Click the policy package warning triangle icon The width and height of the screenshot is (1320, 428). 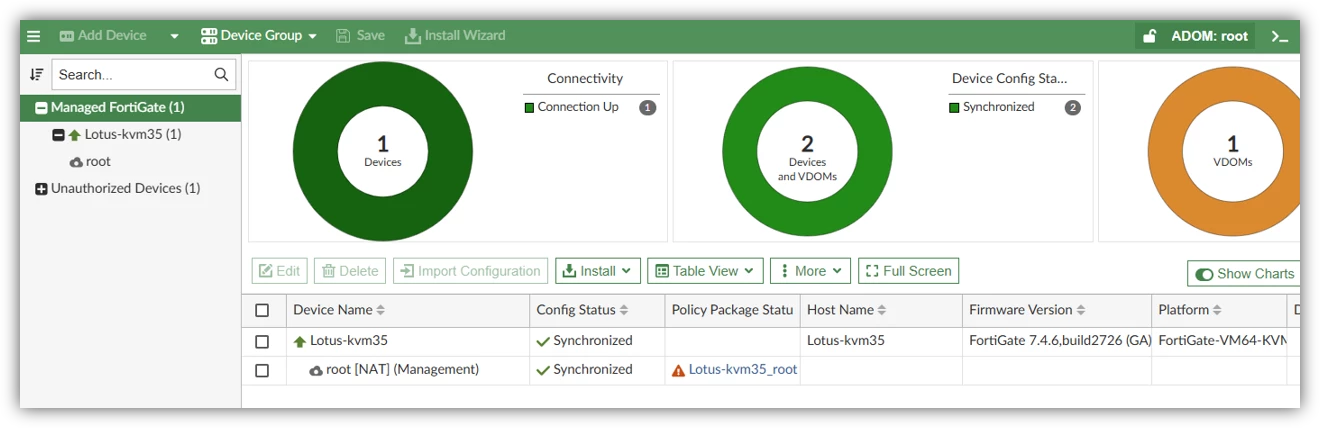point(679,371)
